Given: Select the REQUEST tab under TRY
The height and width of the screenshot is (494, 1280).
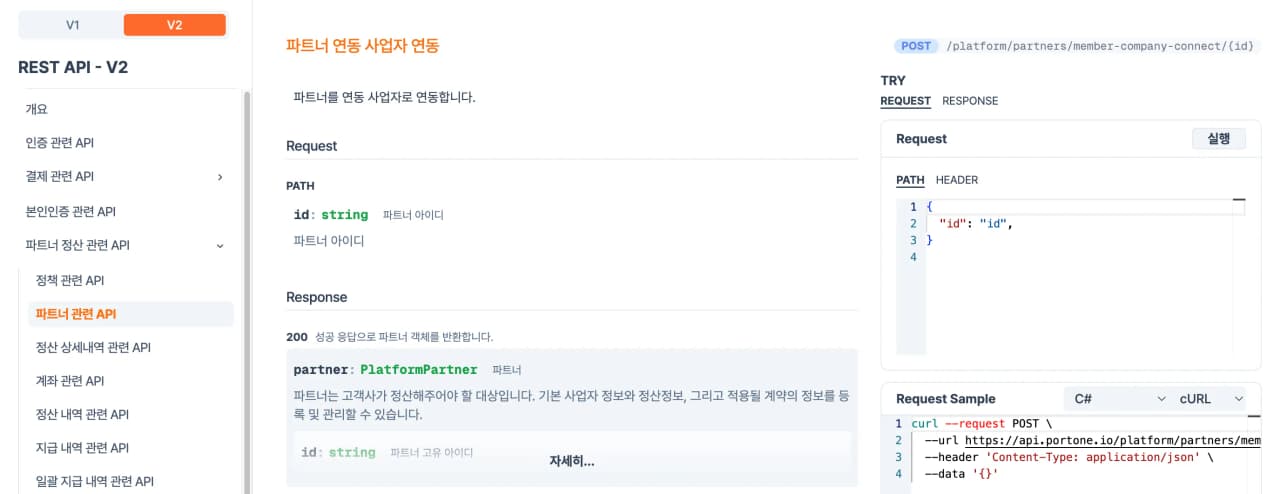Looking at the screenshot, I should pyautogui.click(x=905, y=101).
